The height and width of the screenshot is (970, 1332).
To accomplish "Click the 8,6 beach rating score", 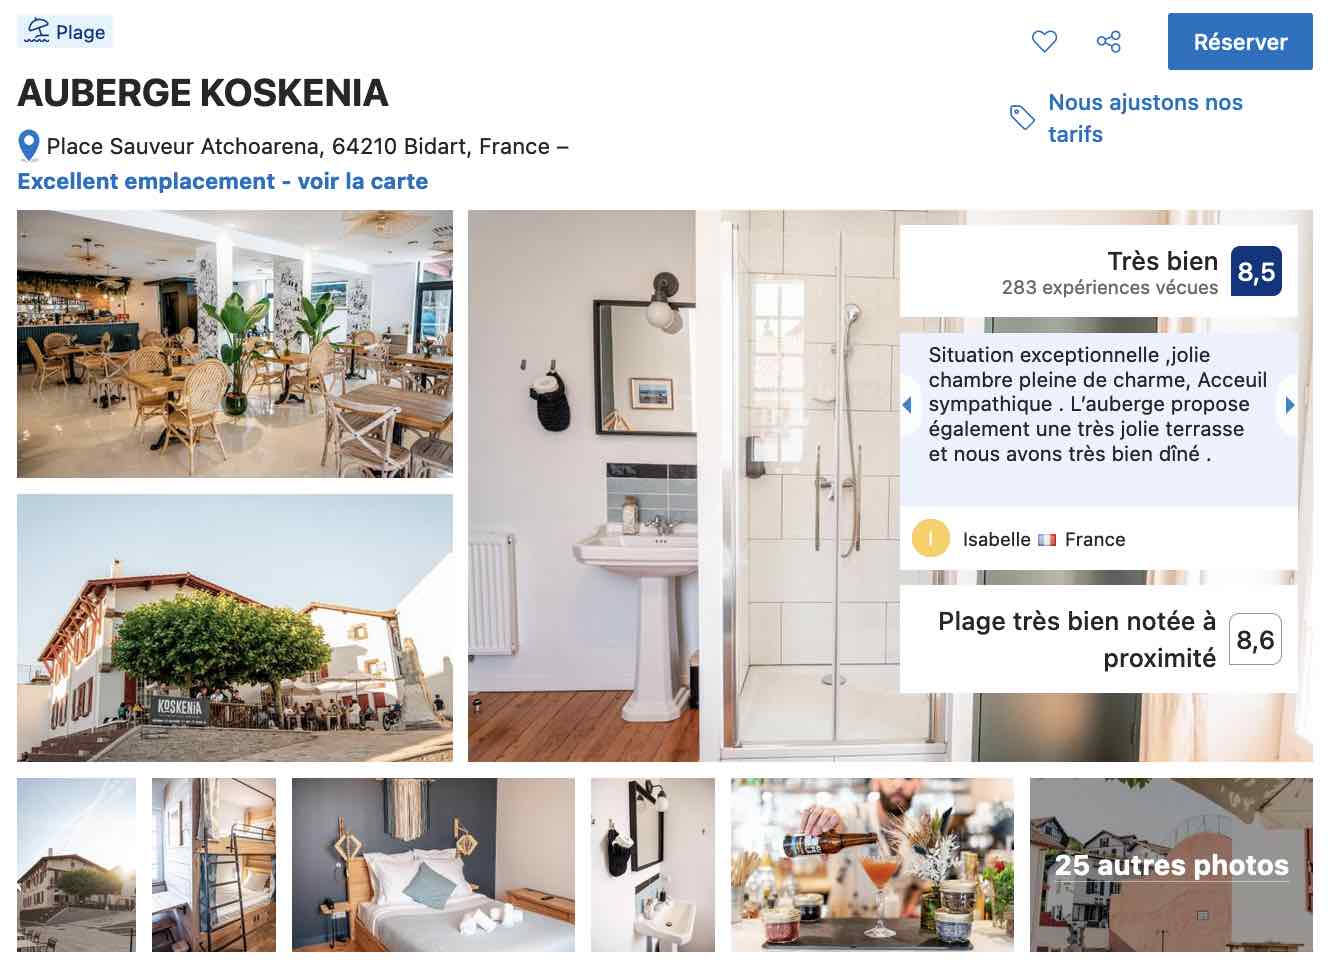I will [1255, 639].
